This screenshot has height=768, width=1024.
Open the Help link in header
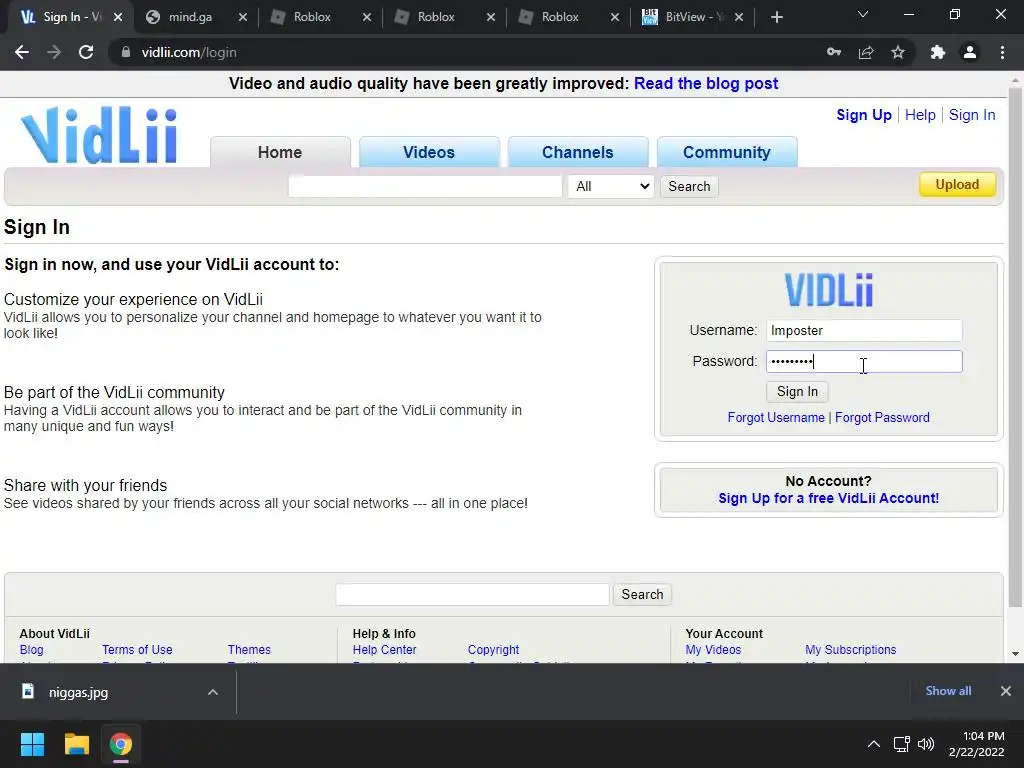coord(920,115)
